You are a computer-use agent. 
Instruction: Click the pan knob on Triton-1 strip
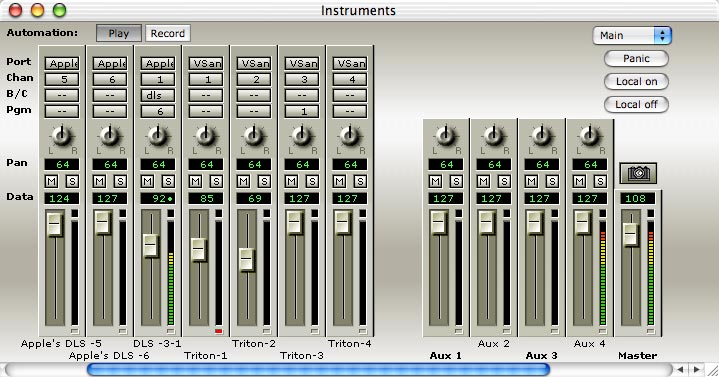(x=205, y=135)
